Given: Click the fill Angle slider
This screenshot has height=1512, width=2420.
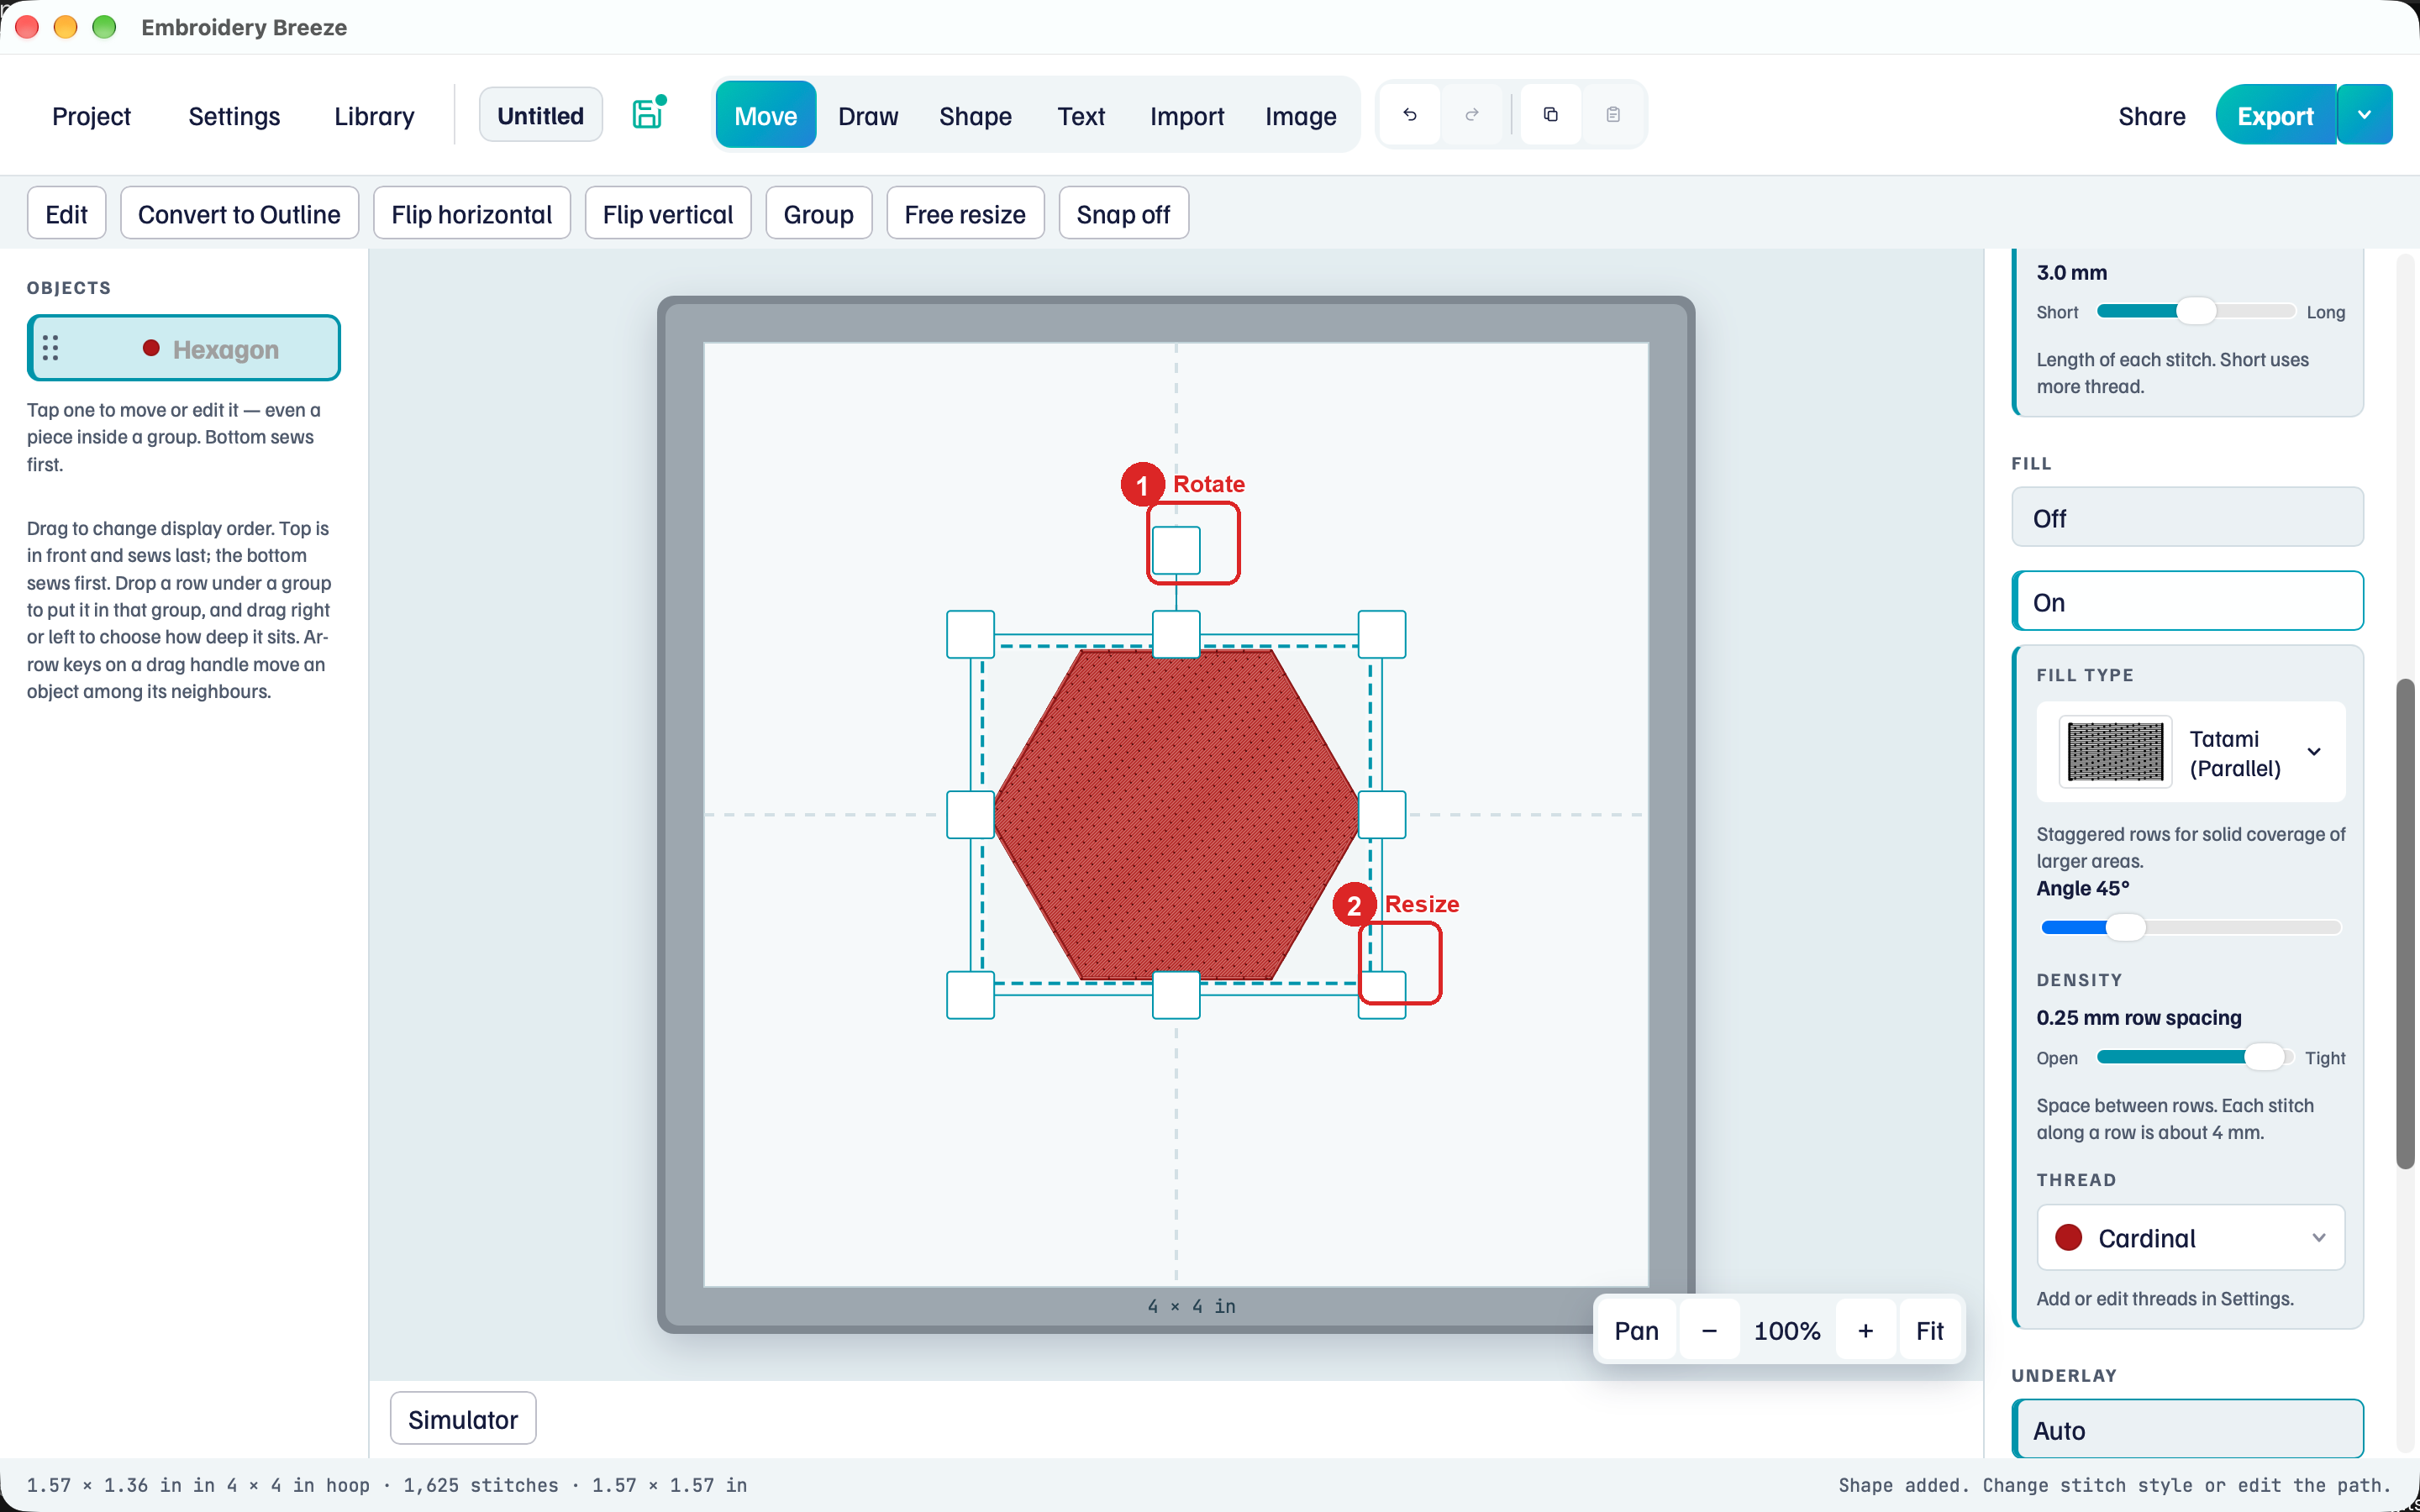Looking at the screenshot, I should (x=2190, y=927).
